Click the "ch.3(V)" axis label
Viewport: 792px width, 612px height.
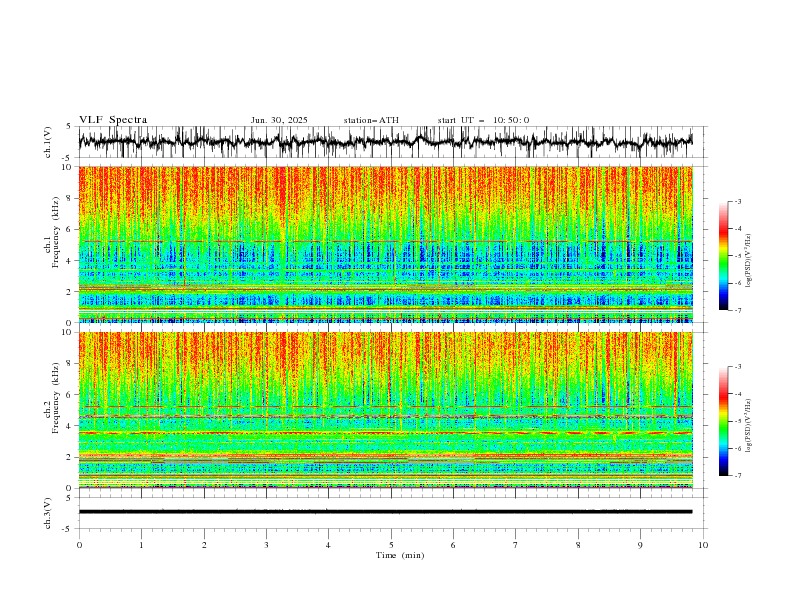pyautogui.click(x=48, y=513)
